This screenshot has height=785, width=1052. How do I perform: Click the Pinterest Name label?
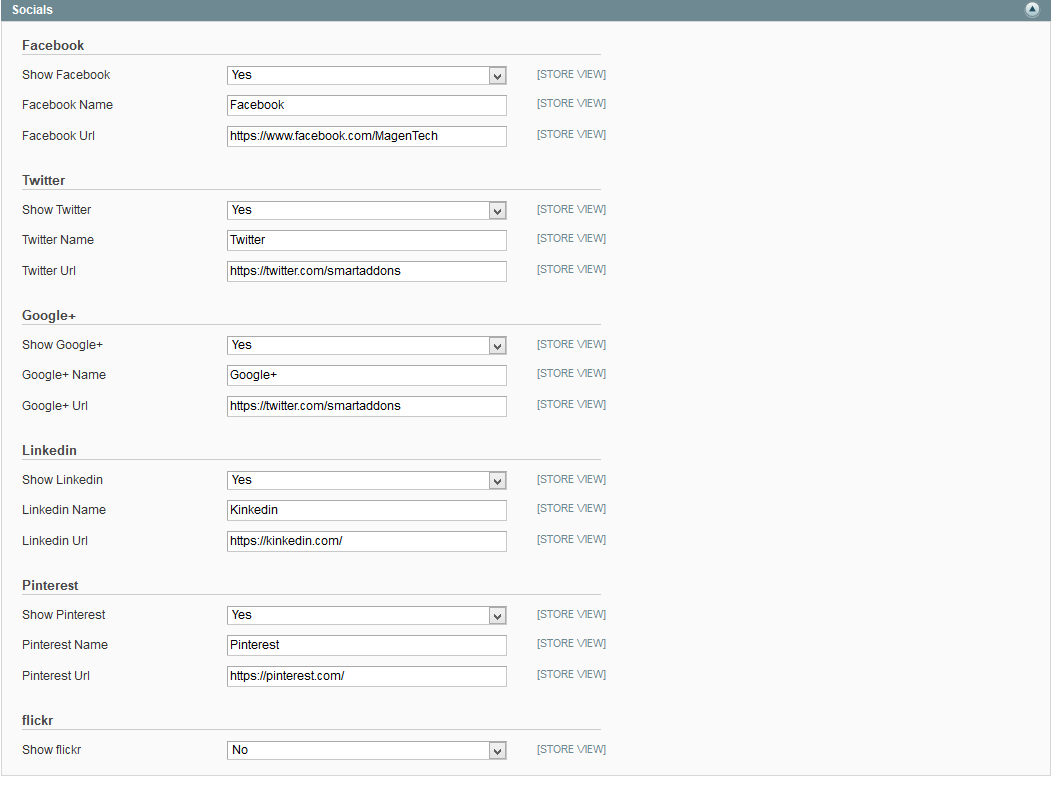pyautogui.click(x=65, y=644)
